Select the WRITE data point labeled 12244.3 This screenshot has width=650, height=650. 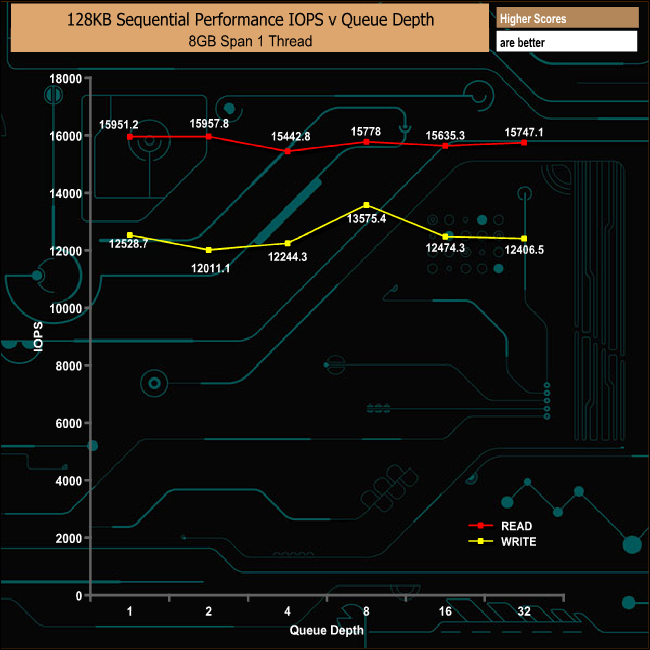click(288, 243)
